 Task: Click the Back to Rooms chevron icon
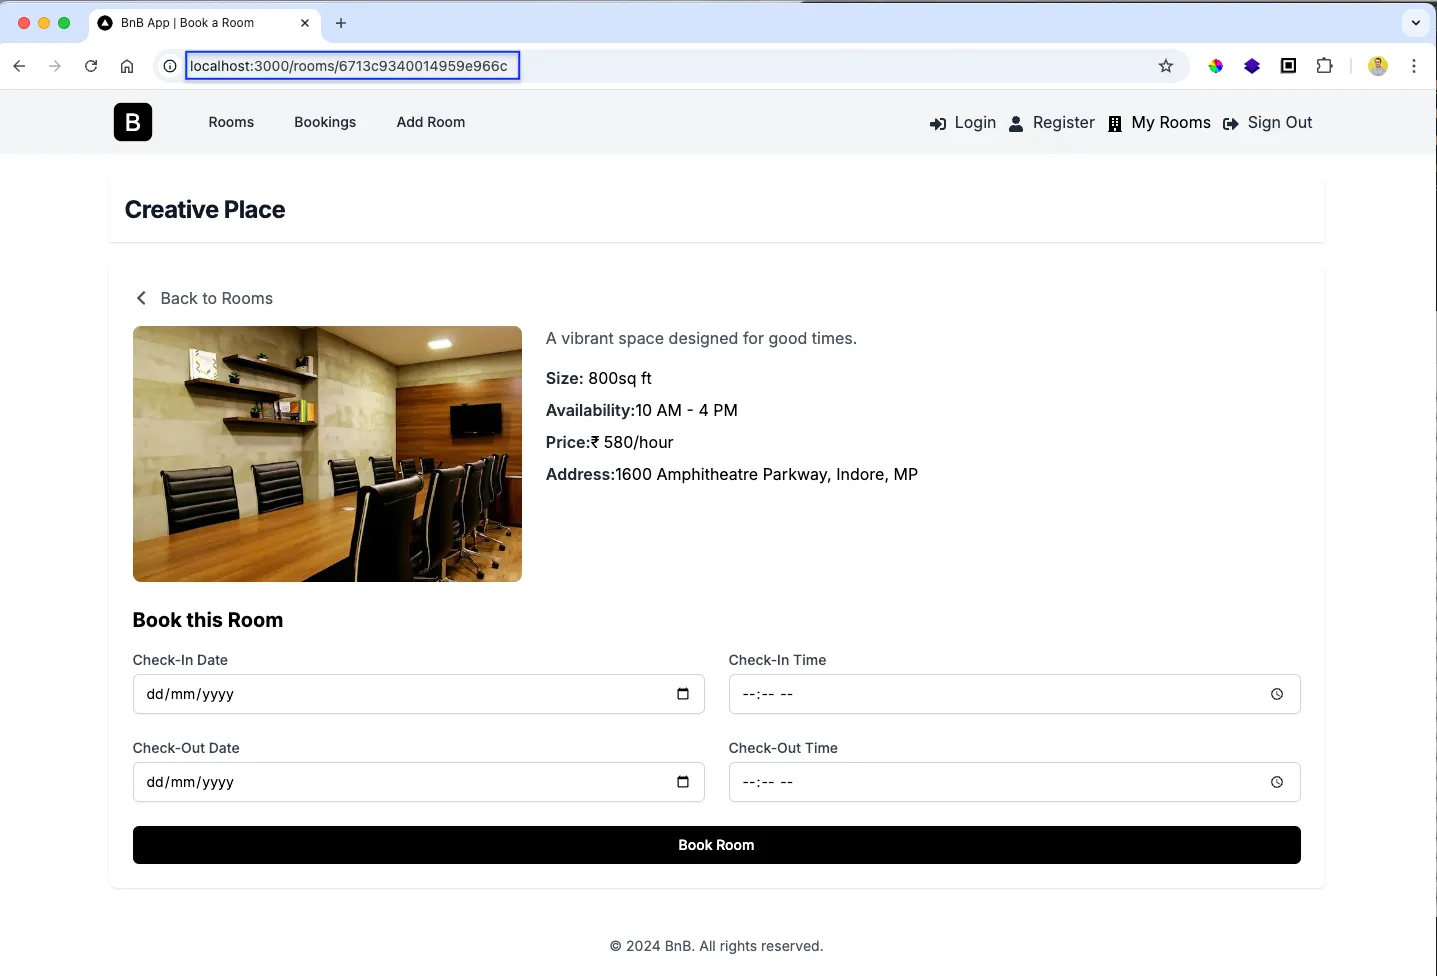pyautogui.click(x=141, y=298)
